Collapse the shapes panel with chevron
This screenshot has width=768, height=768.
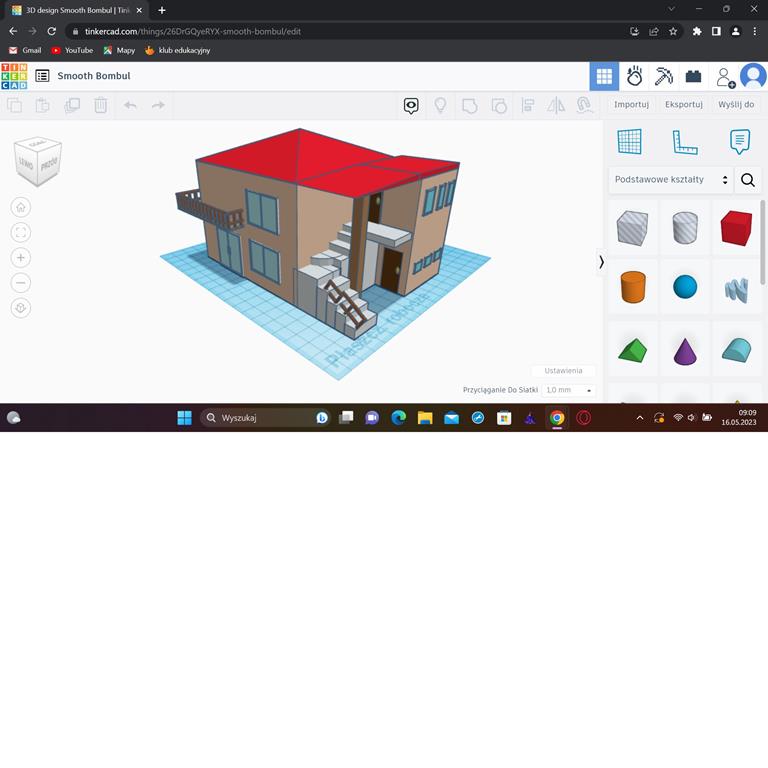601,262
